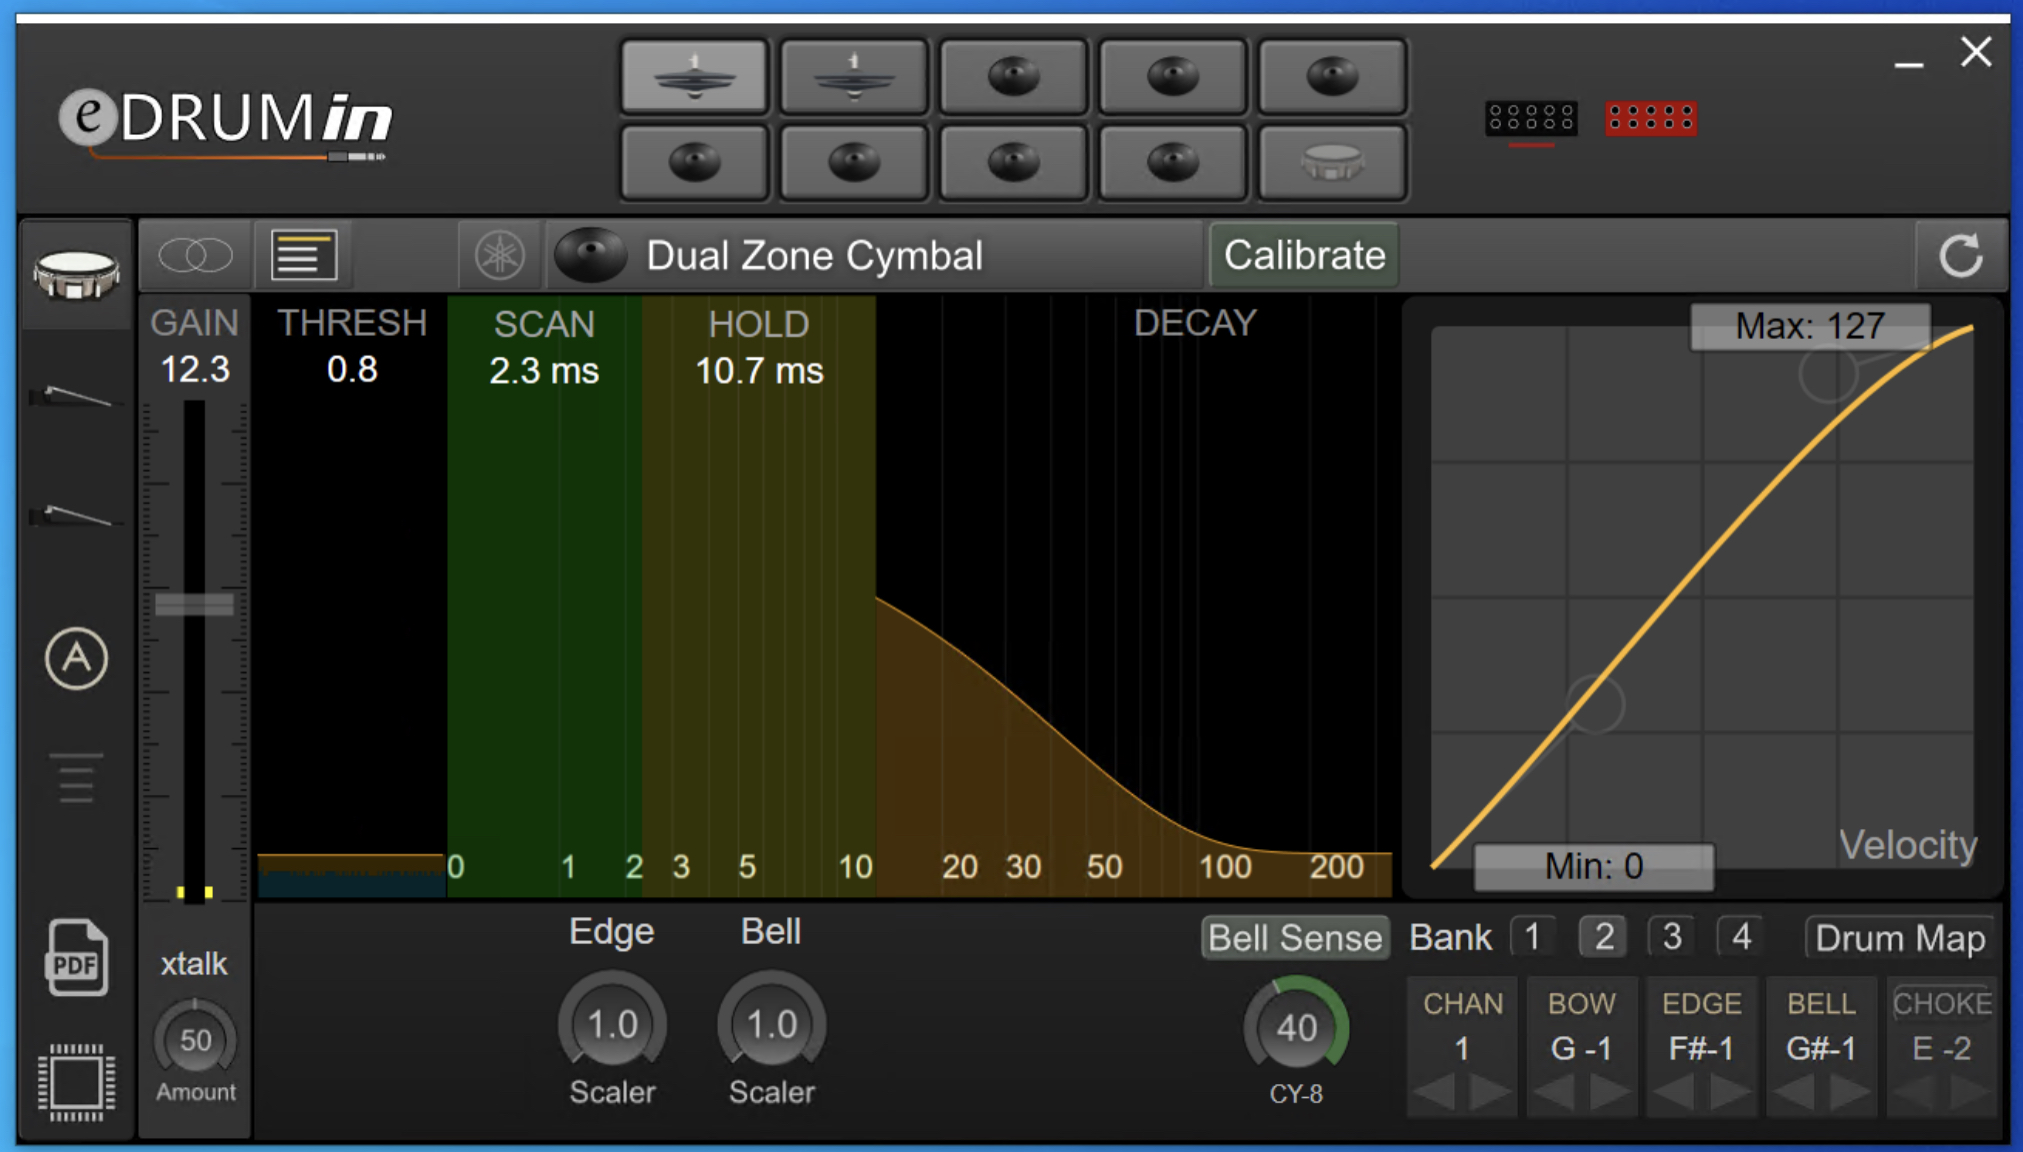Switch to Bank 3
The height and width of the screenshot is (1152, 2023).
click(1672, 937)
